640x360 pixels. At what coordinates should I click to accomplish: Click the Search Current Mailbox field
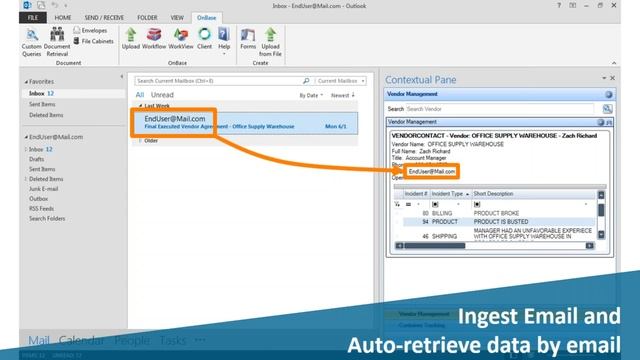(x=218, y=81)
